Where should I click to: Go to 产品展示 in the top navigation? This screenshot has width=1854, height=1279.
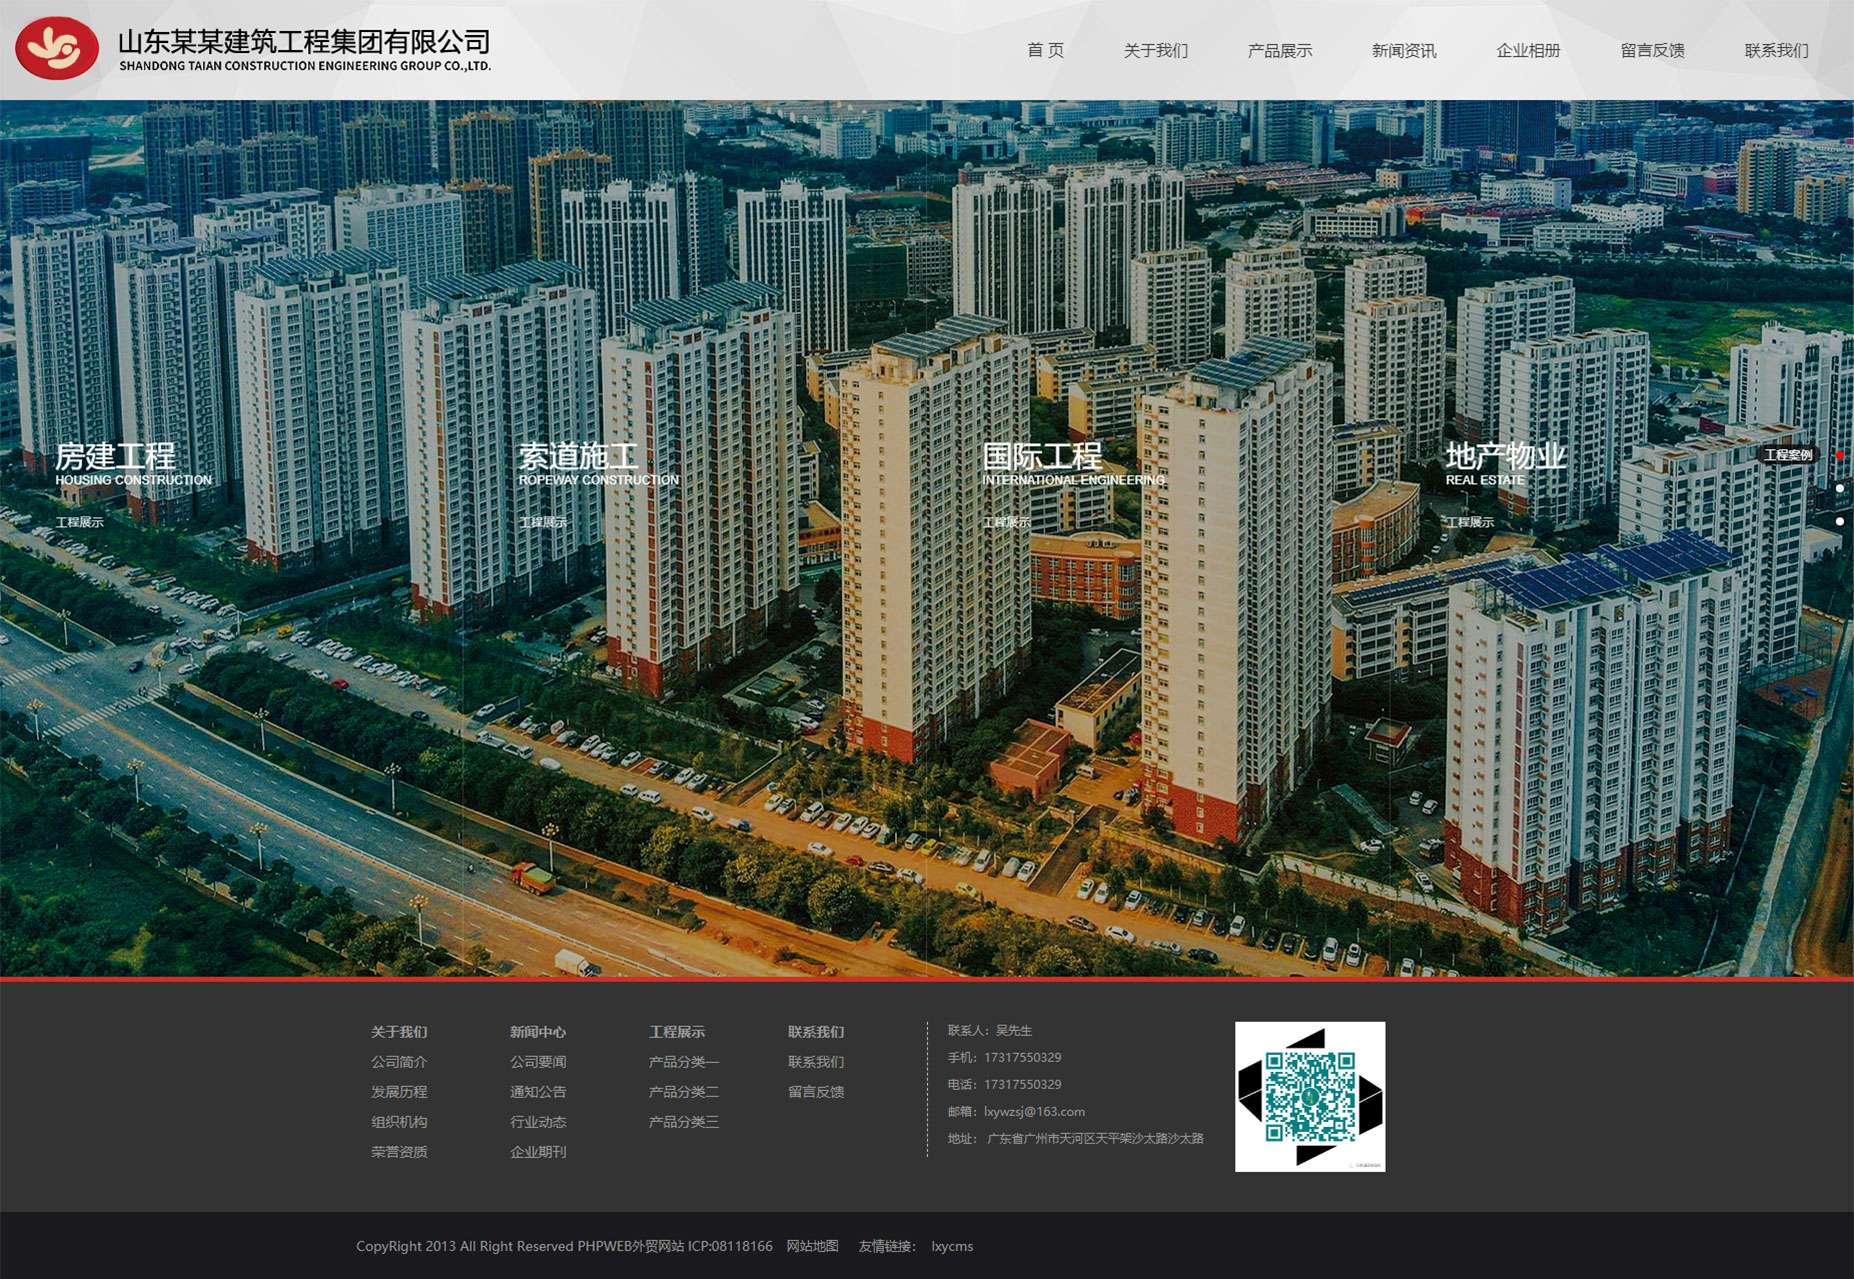[1279, 50]
